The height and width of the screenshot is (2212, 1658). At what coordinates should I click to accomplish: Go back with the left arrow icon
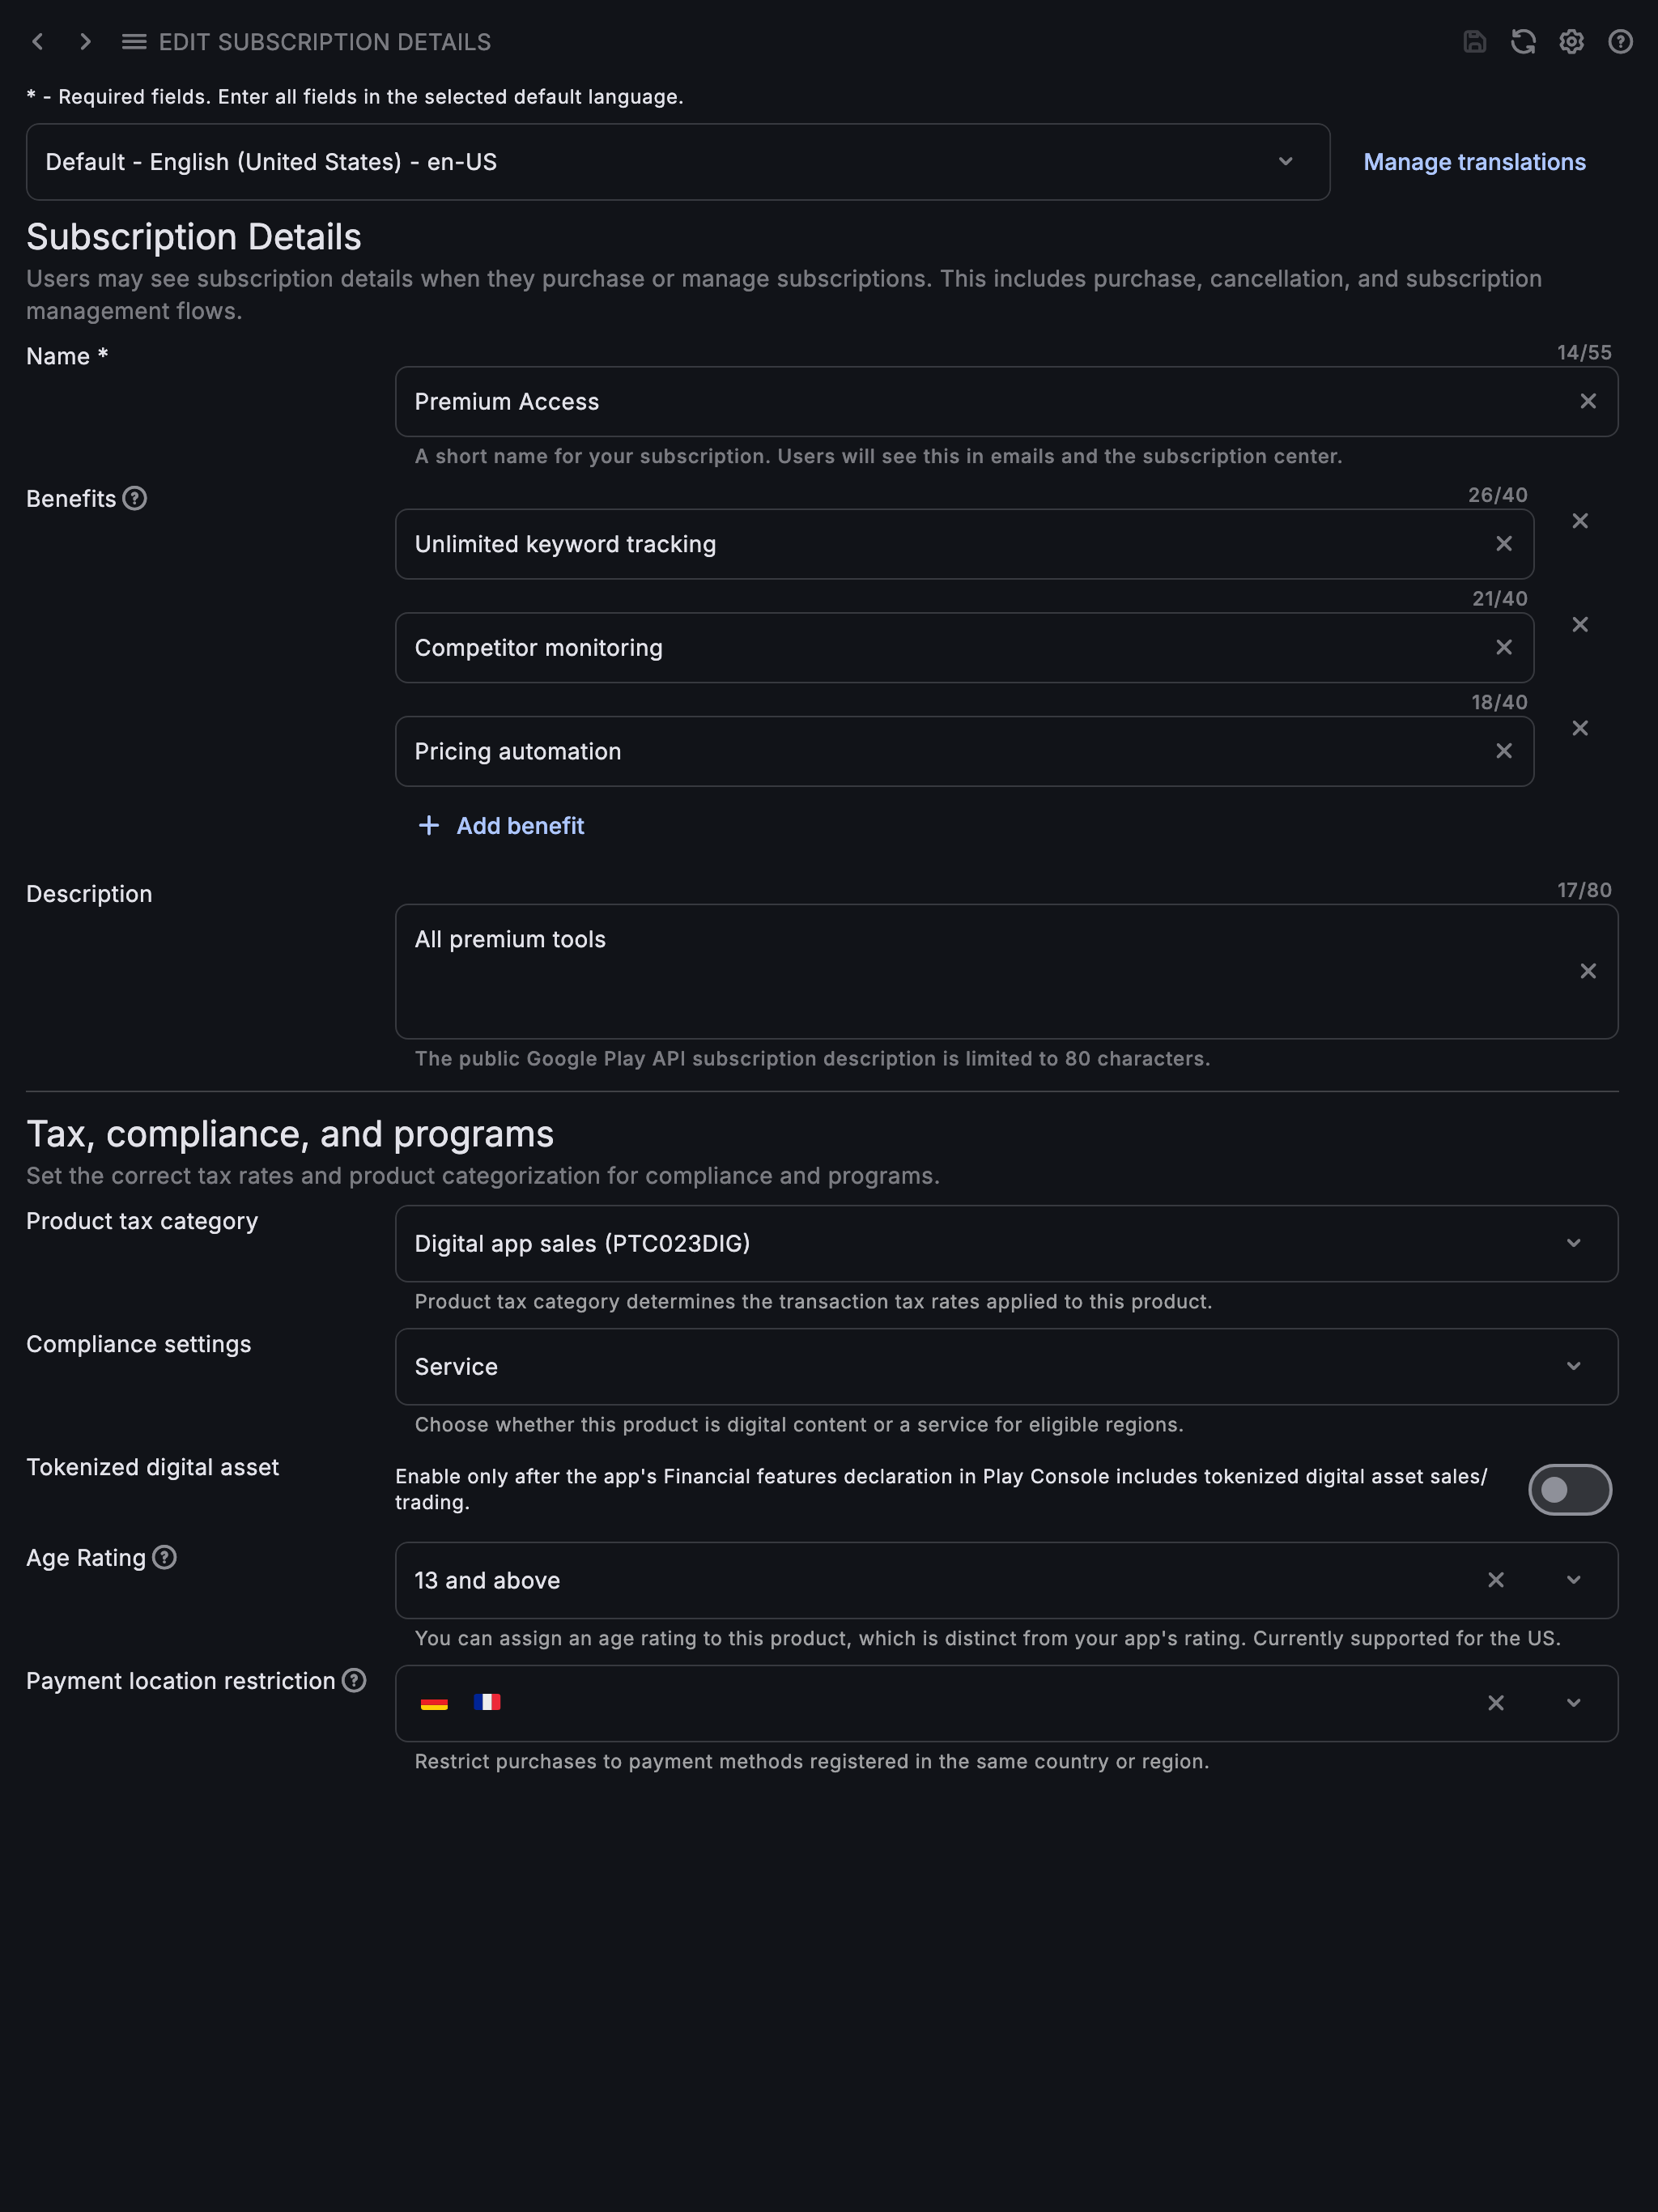point(38,42)
